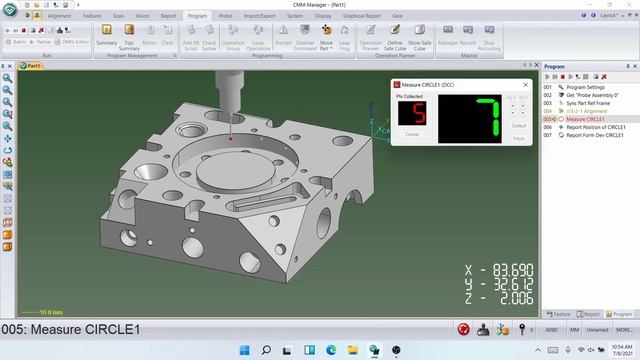640x360 pixels.
Task: Click Define Safe Cube
Action: pos(395,37)
